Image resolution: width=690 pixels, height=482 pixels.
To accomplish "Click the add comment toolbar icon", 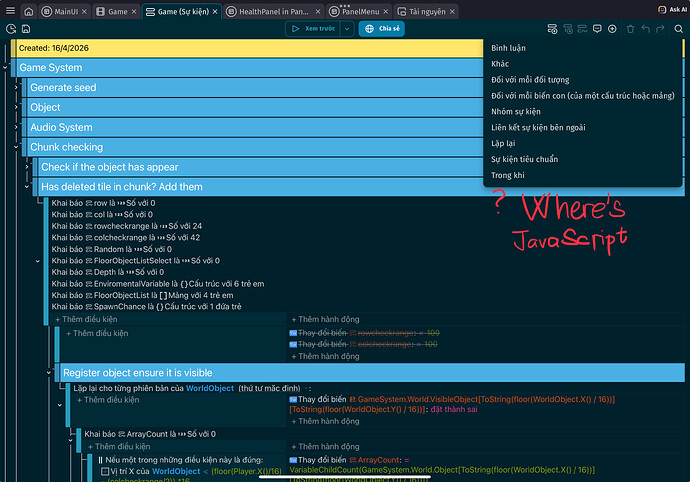I will coord(597,29).
